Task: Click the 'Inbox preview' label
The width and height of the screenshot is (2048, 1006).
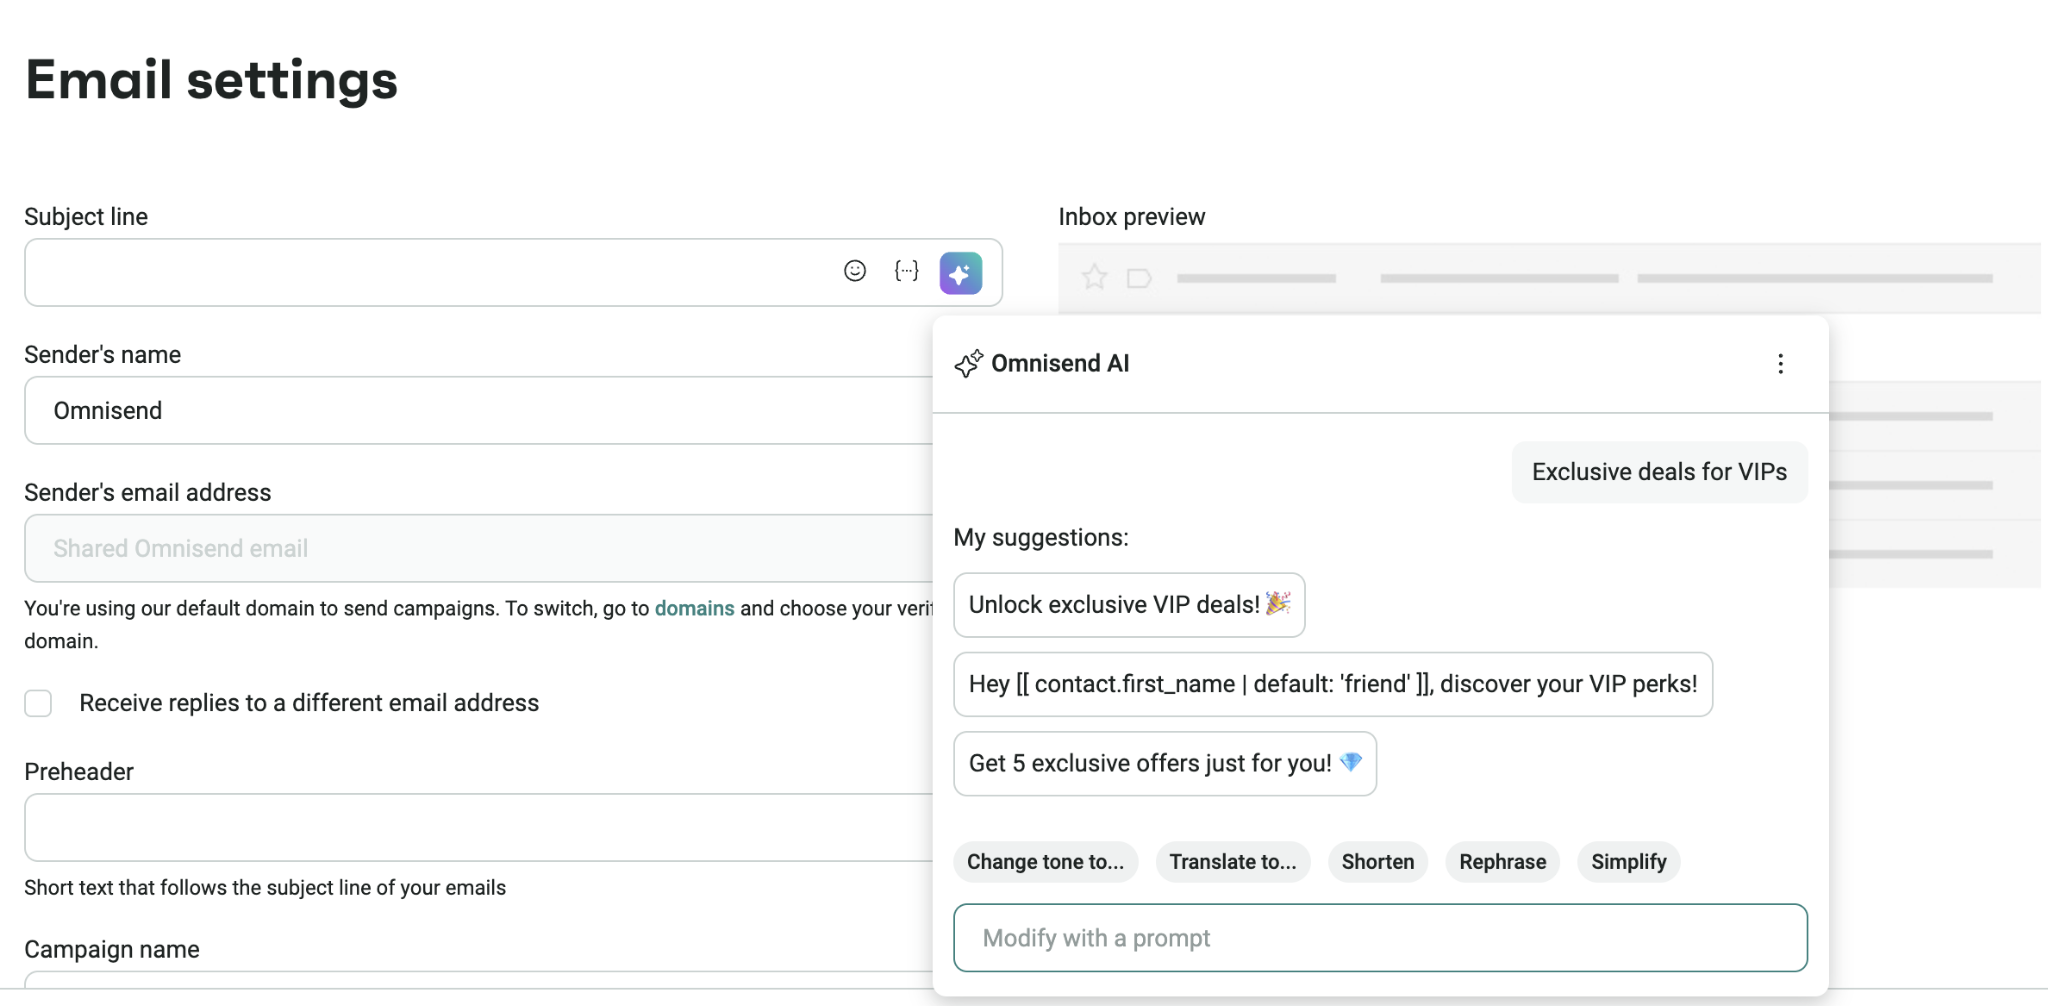Action: 1132,217
